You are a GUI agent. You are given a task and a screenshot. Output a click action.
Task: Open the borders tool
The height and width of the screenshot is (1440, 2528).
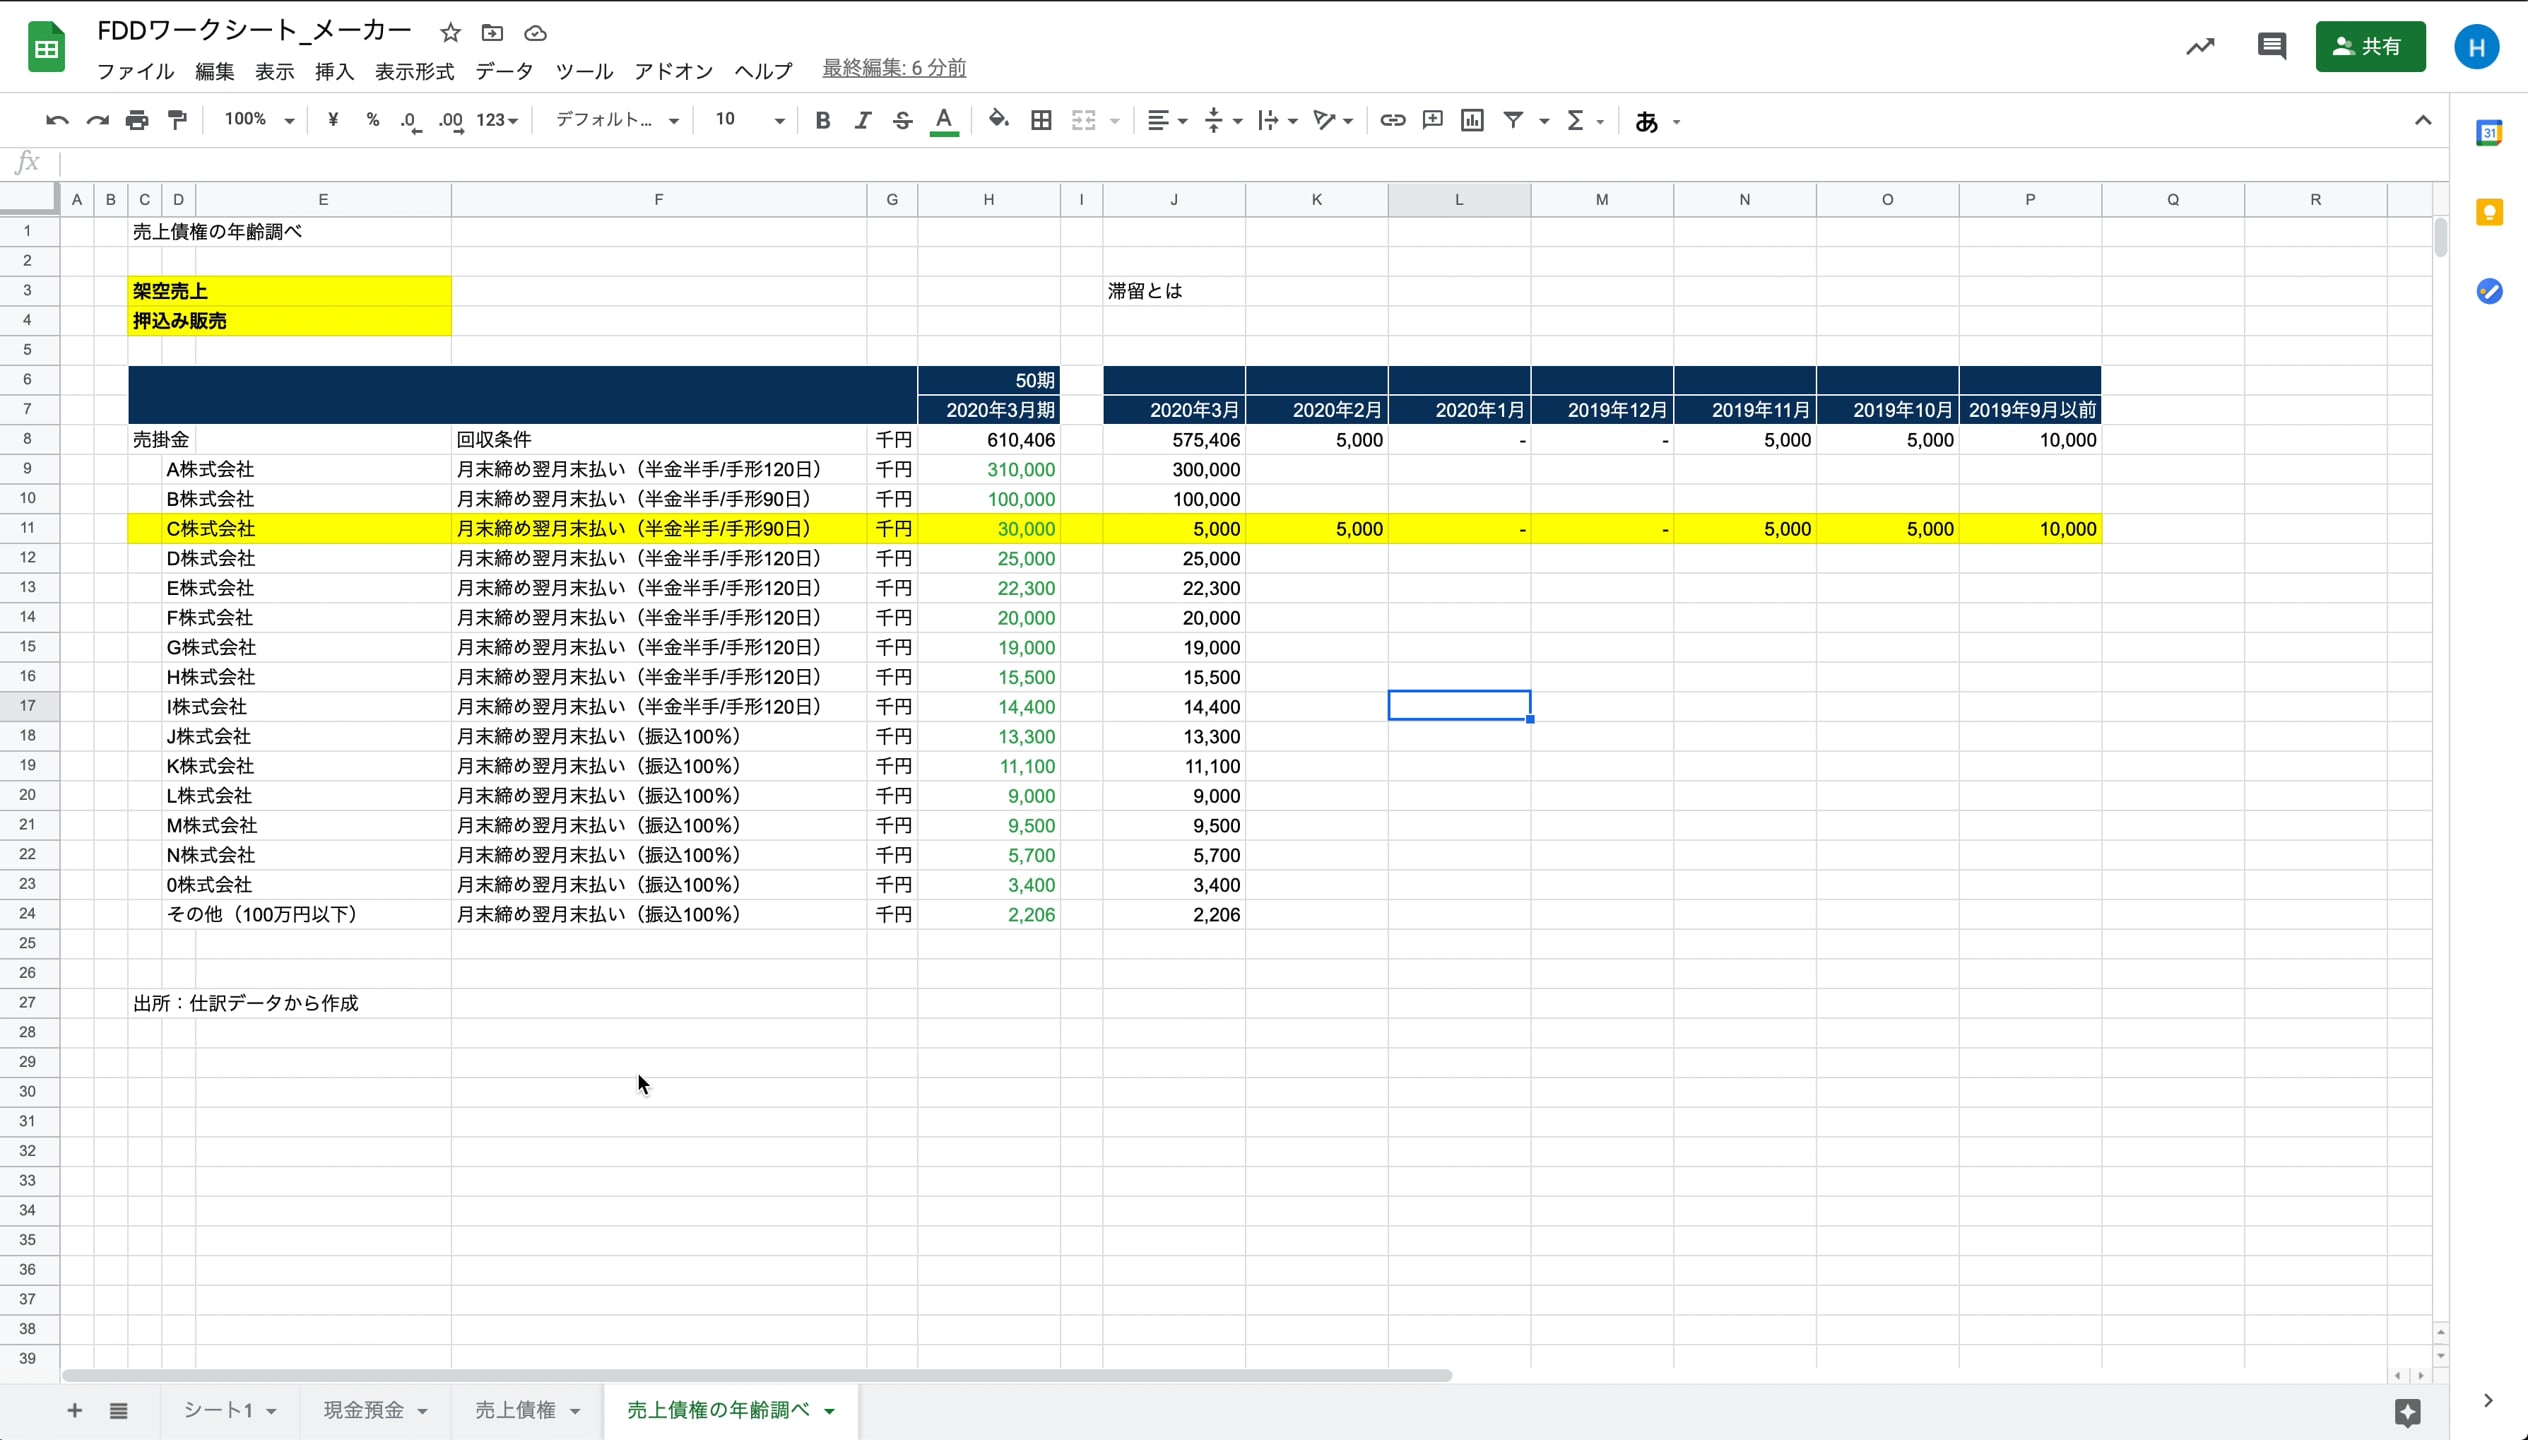pyautogui.click(x=1041, y=121)
